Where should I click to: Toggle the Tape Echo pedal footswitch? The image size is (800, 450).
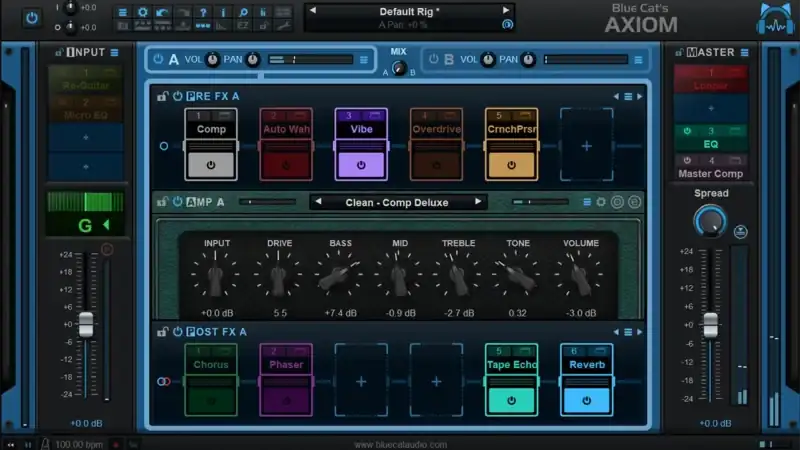click(x=511, y=401)
